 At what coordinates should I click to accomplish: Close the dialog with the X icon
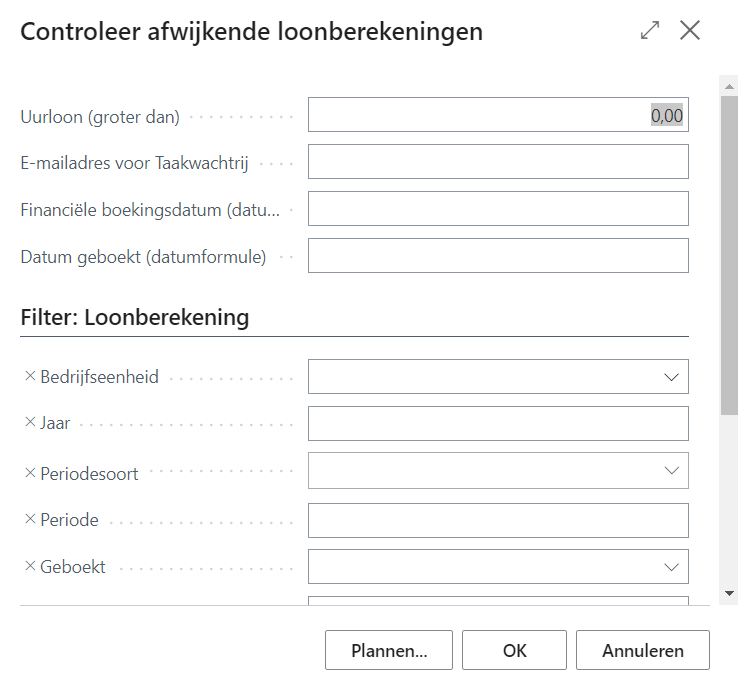[690, 30]
